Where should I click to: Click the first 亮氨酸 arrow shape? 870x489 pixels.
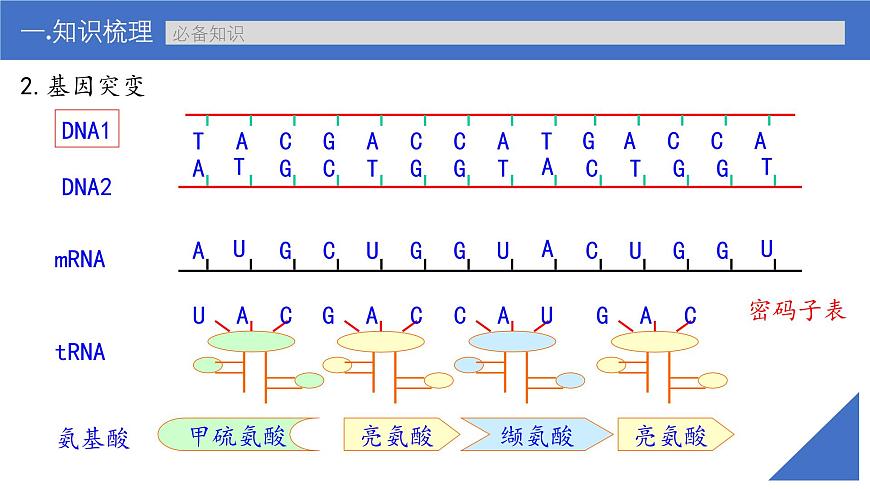coord(401,435)
